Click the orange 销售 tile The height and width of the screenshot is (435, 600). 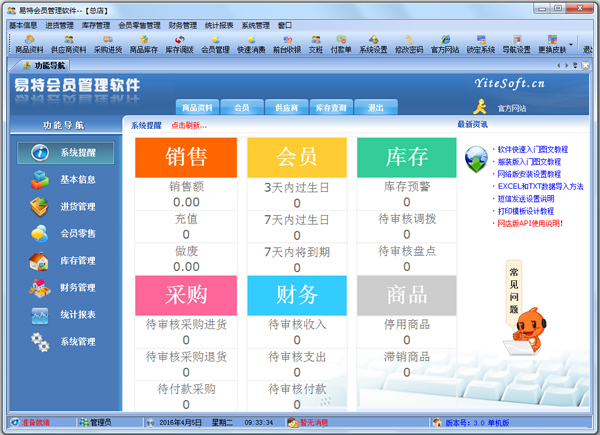click(x=186, y=157)
